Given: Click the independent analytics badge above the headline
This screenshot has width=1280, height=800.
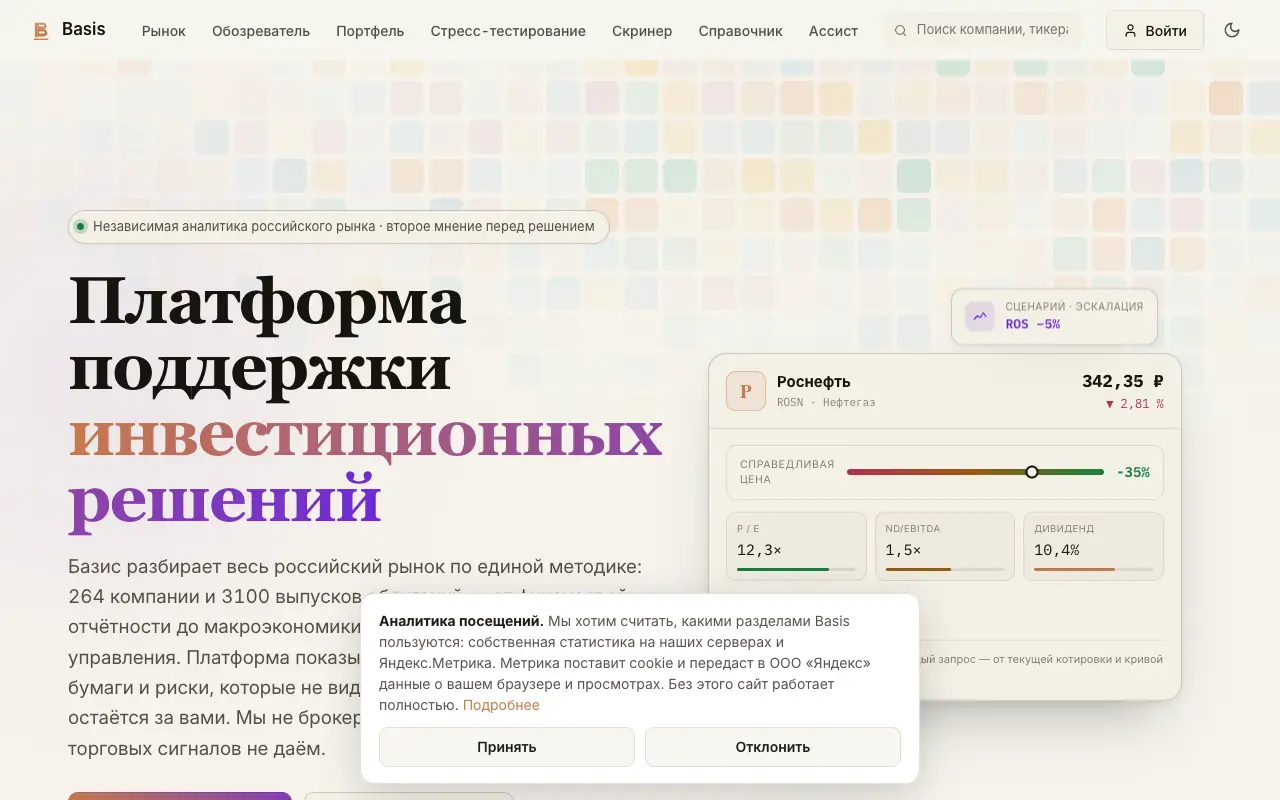Looking at the screenshot, I should [x=339, y=226].
